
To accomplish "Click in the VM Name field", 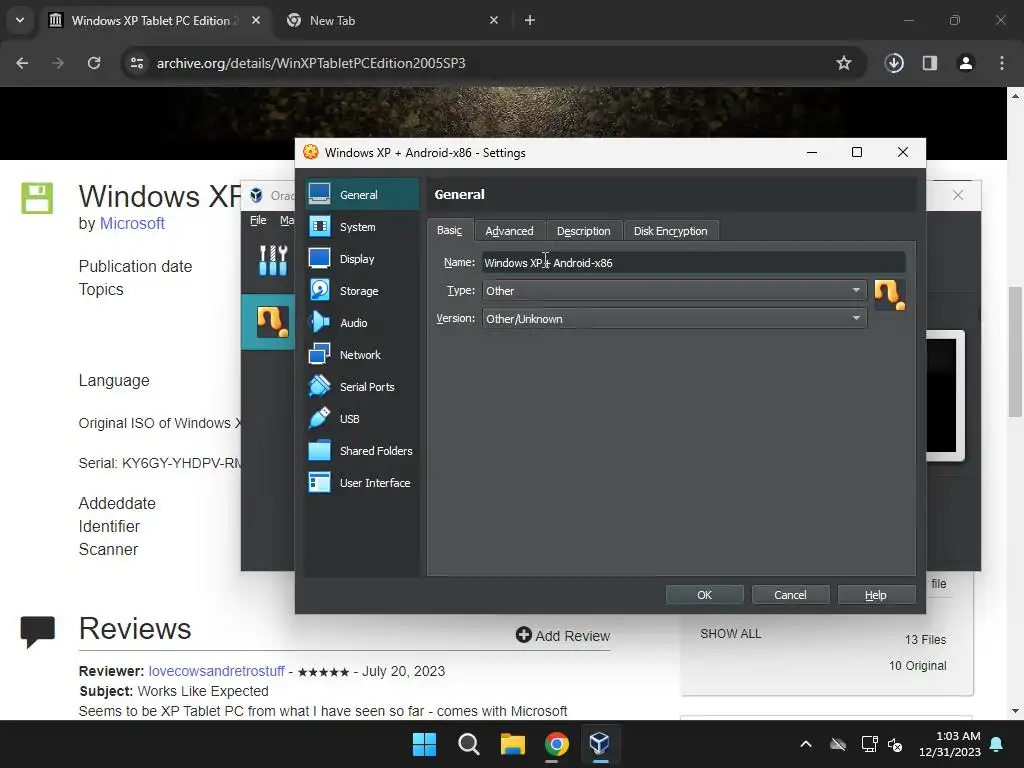I will (694, 263).
